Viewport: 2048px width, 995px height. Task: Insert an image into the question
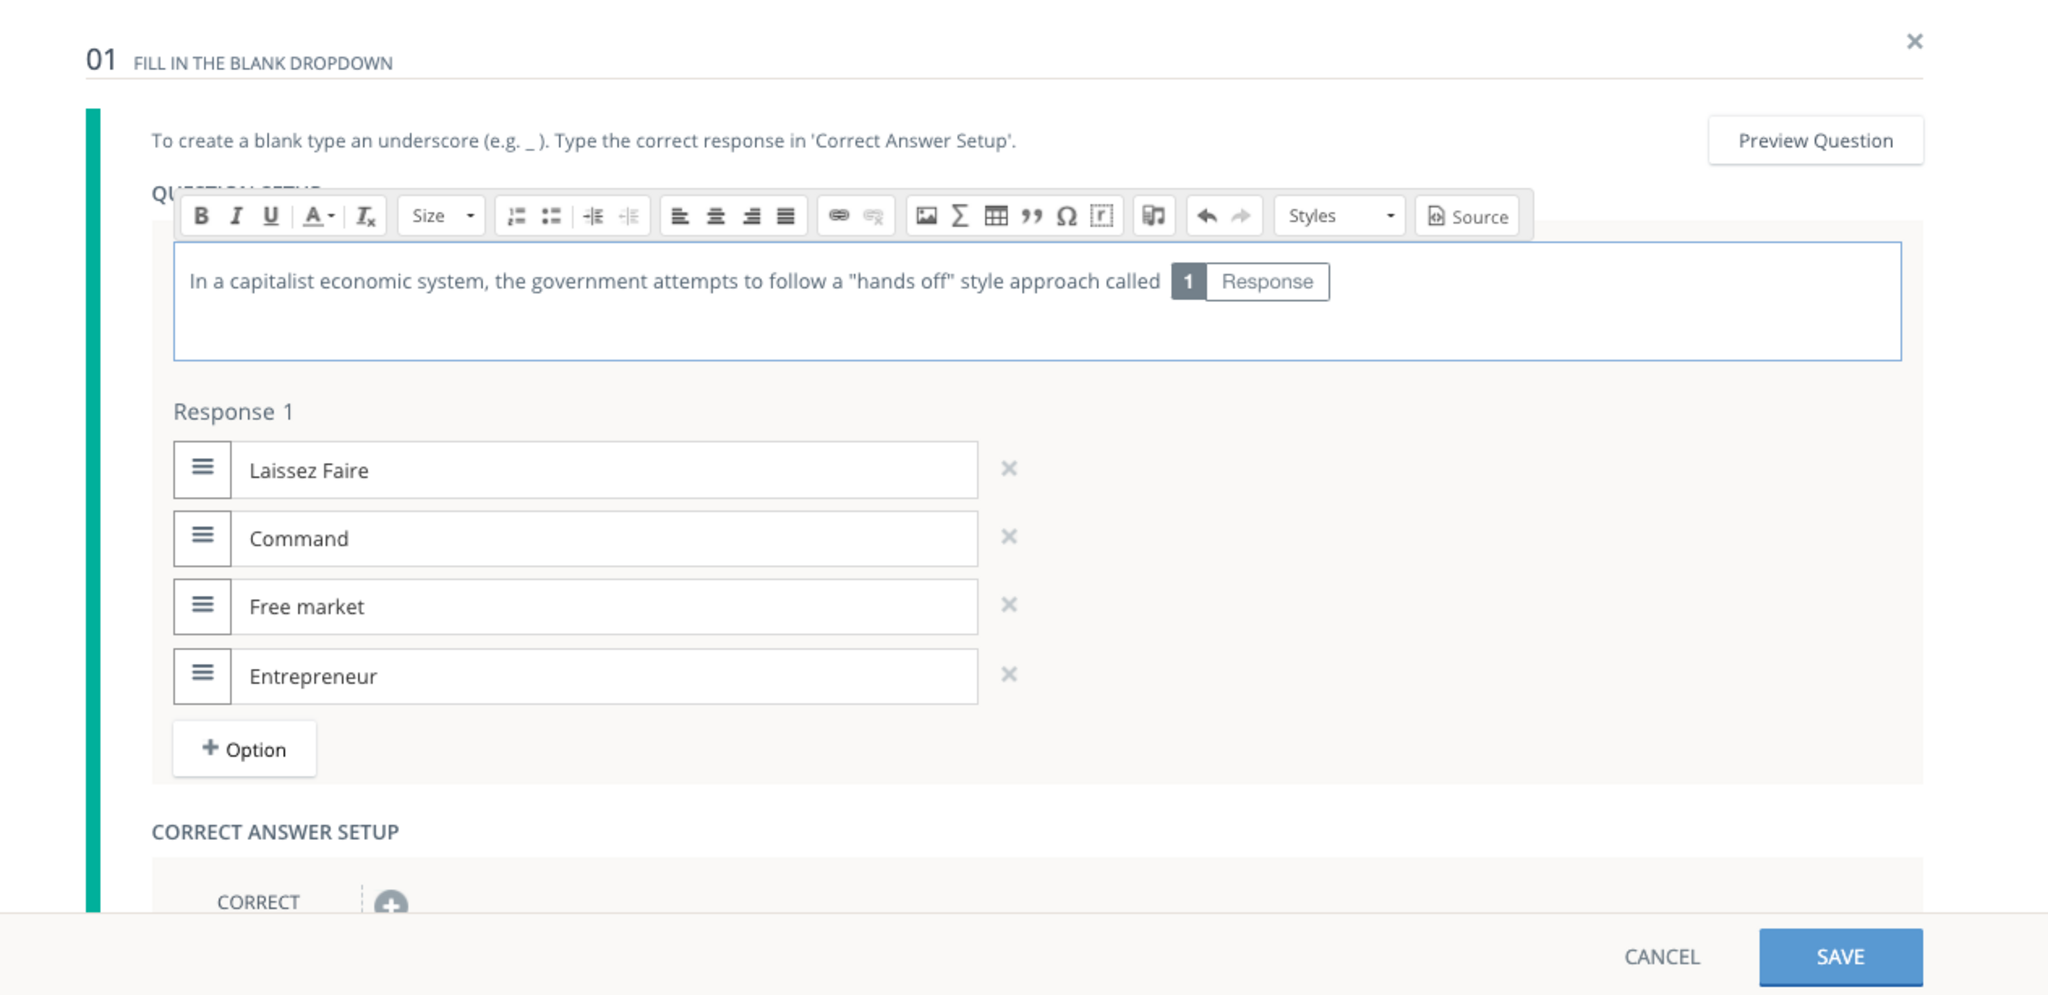tap(926, 216)
